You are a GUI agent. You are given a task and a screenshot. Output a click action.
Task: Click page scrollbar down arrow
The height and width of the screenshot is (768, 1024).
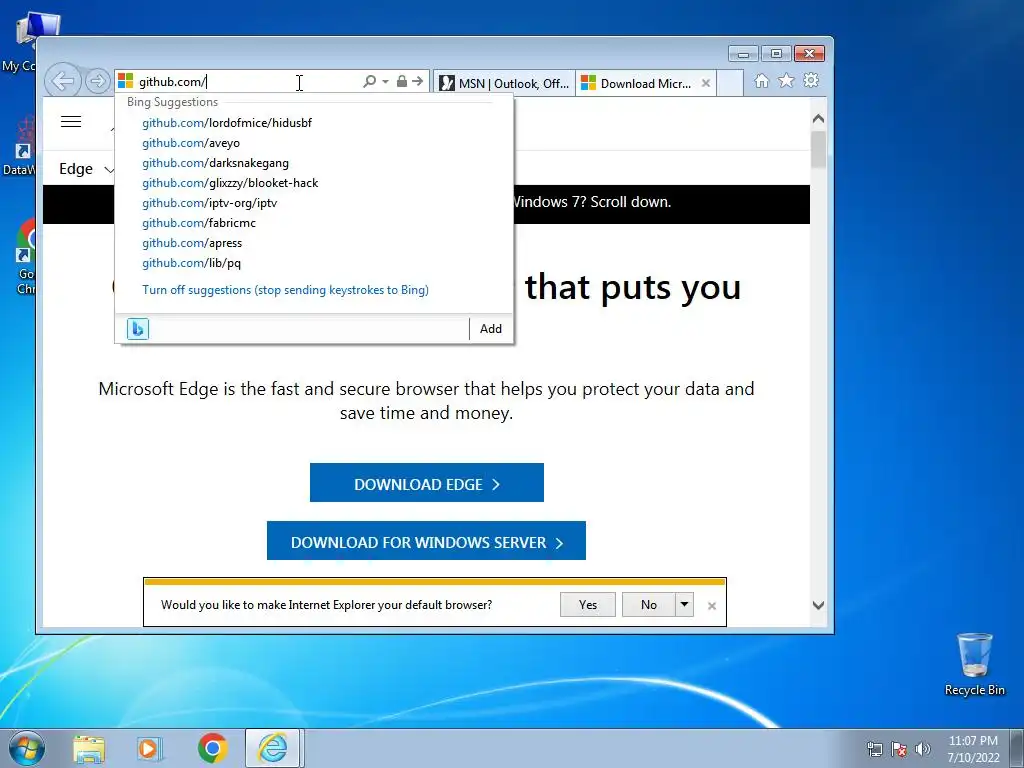(x=818, y=605)
